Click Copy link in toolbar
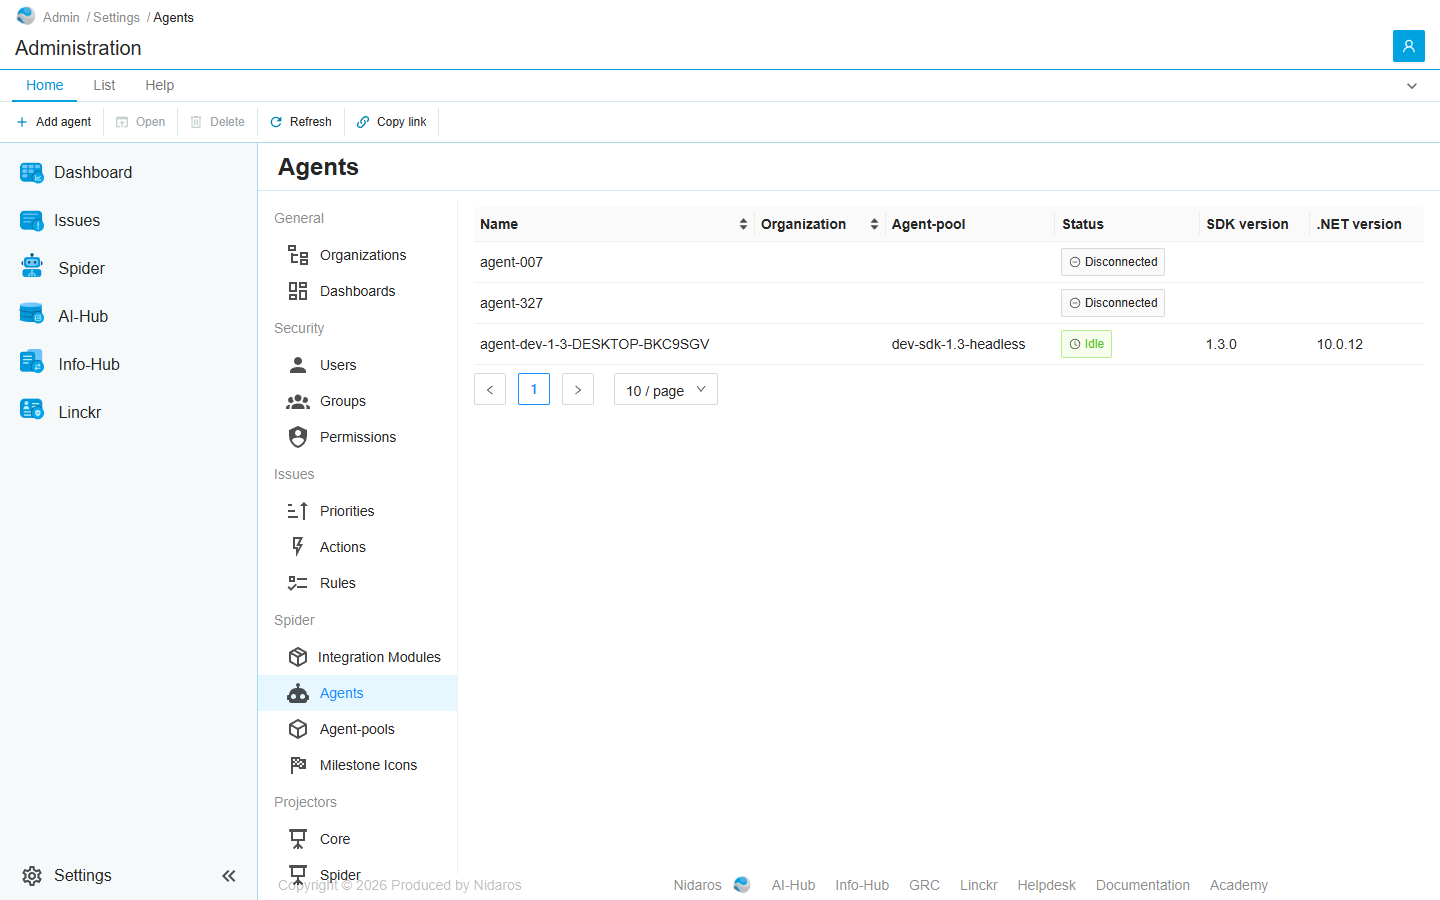The width and height of the screenshot is (1440, 900). (x=392, y=122)
